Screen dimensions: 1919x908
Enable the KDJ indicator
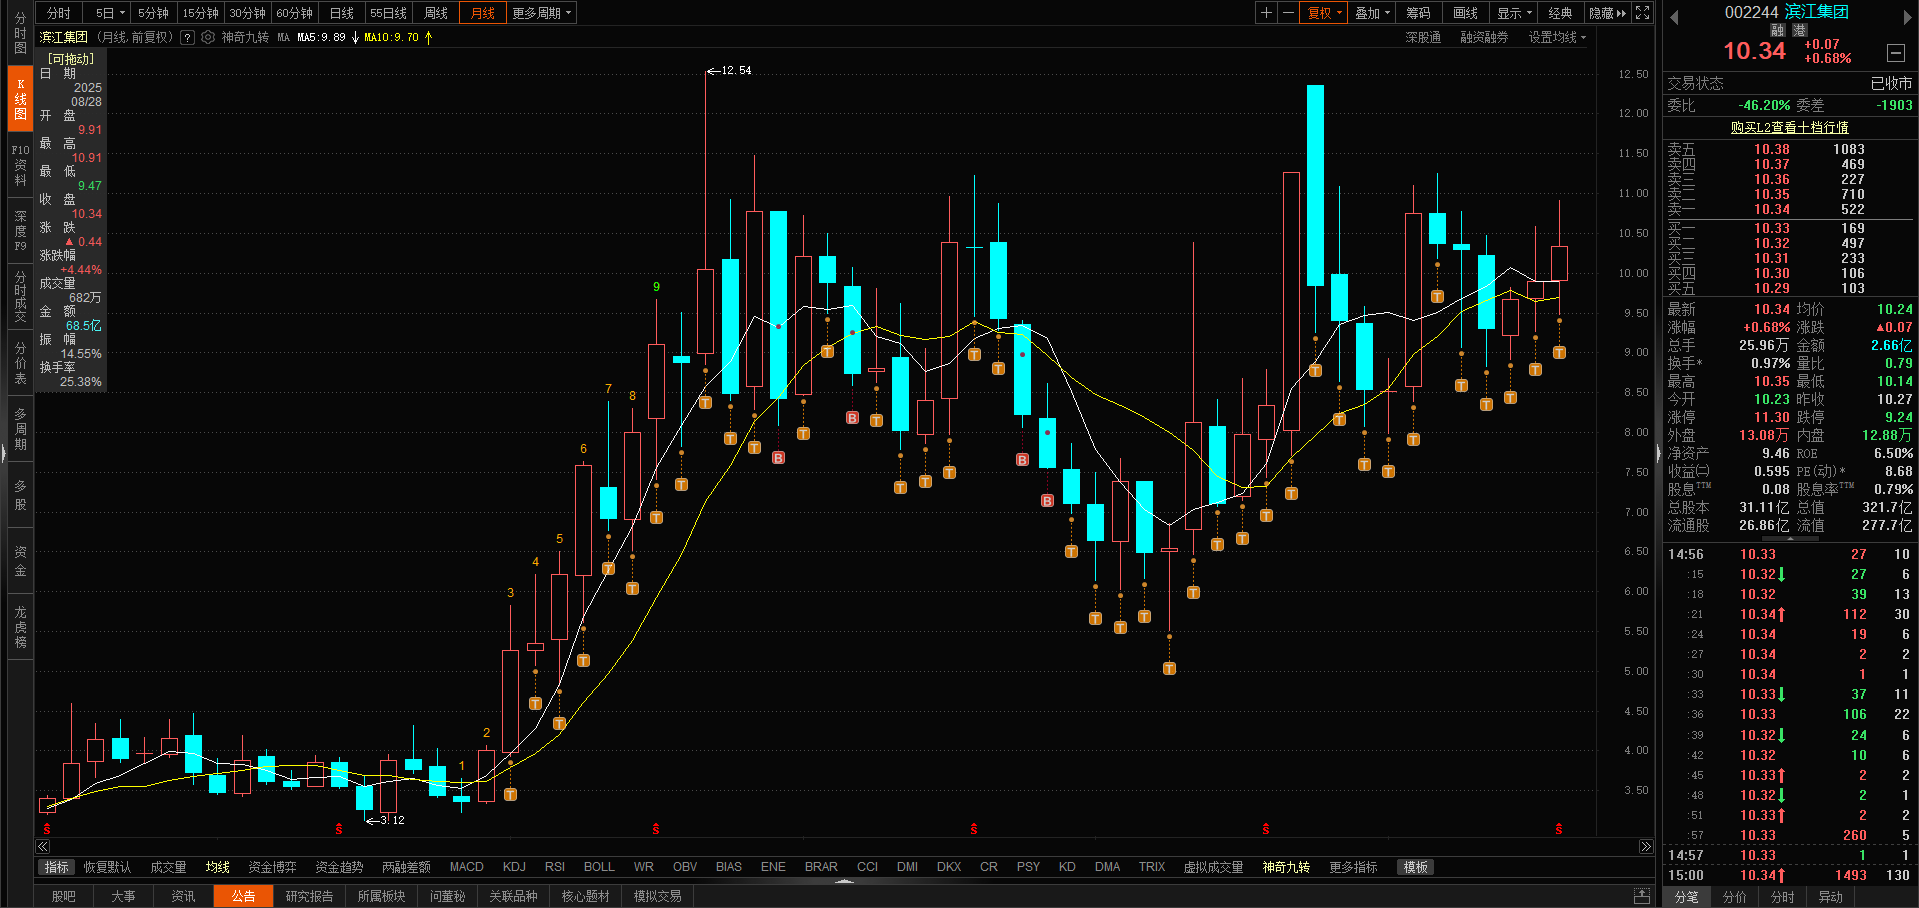(x=514, y=867)
